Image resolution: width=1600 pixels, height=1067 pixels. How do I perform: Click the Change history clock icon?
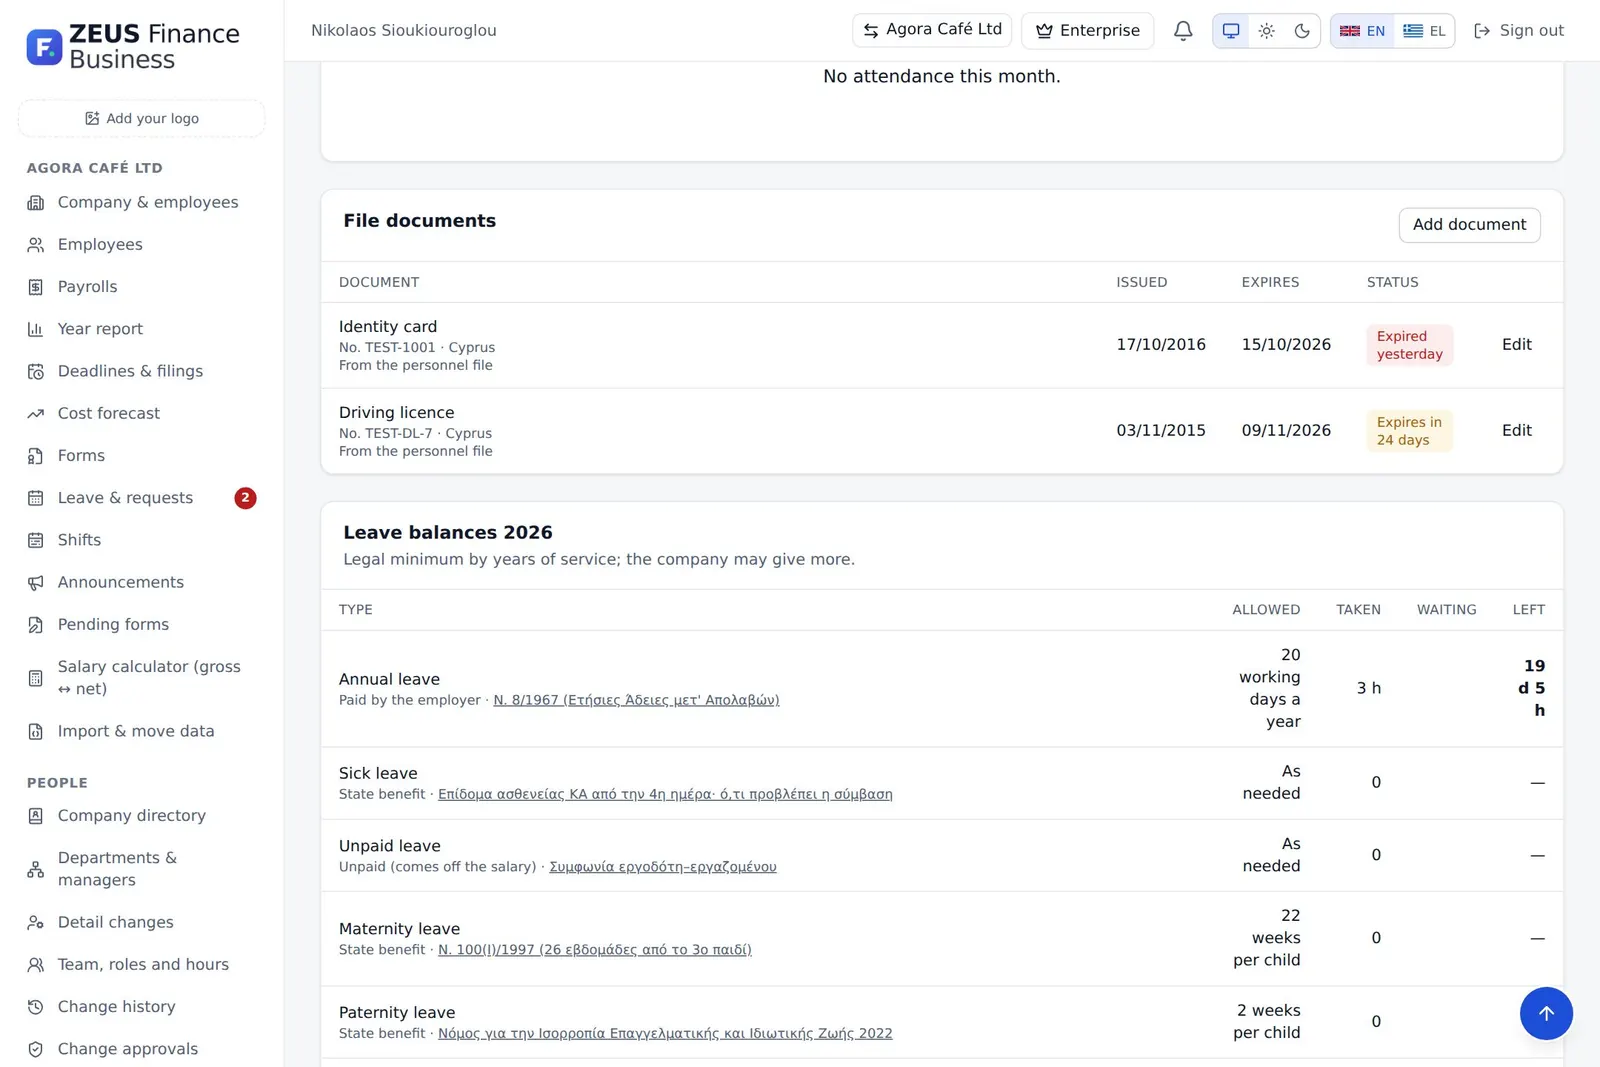[x=36, y=1007]
